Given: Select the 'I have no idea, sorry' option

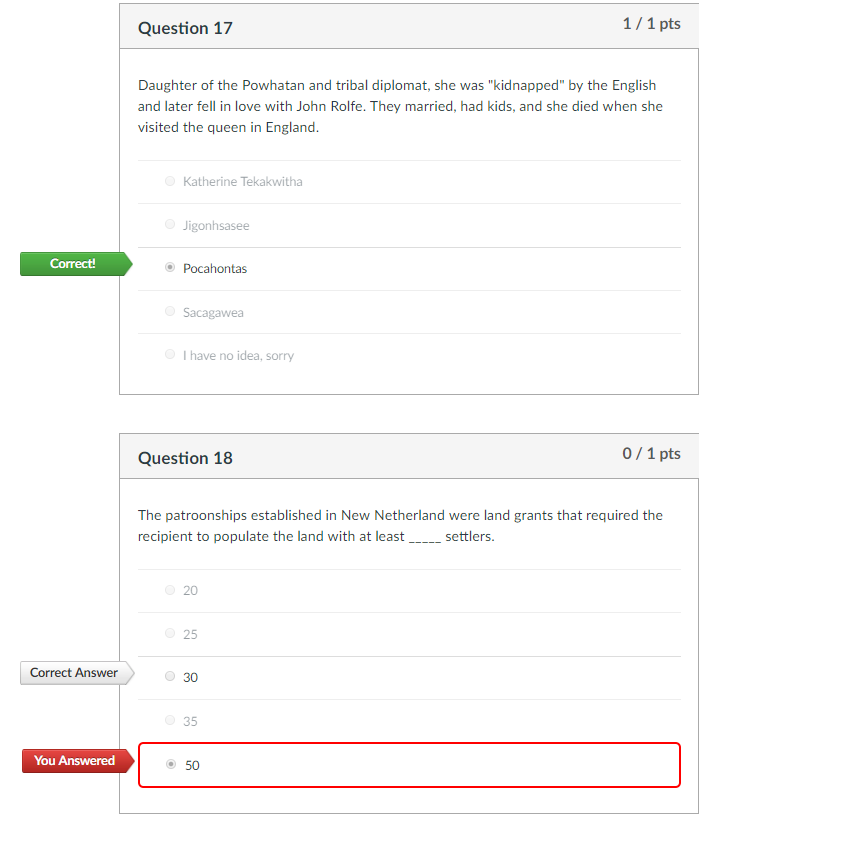Looking at the screenshot, I should (170, 354).
